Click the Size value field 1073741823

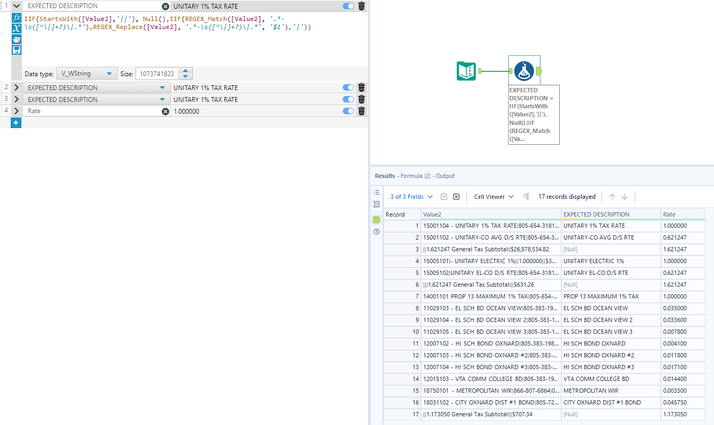[157, 73]
